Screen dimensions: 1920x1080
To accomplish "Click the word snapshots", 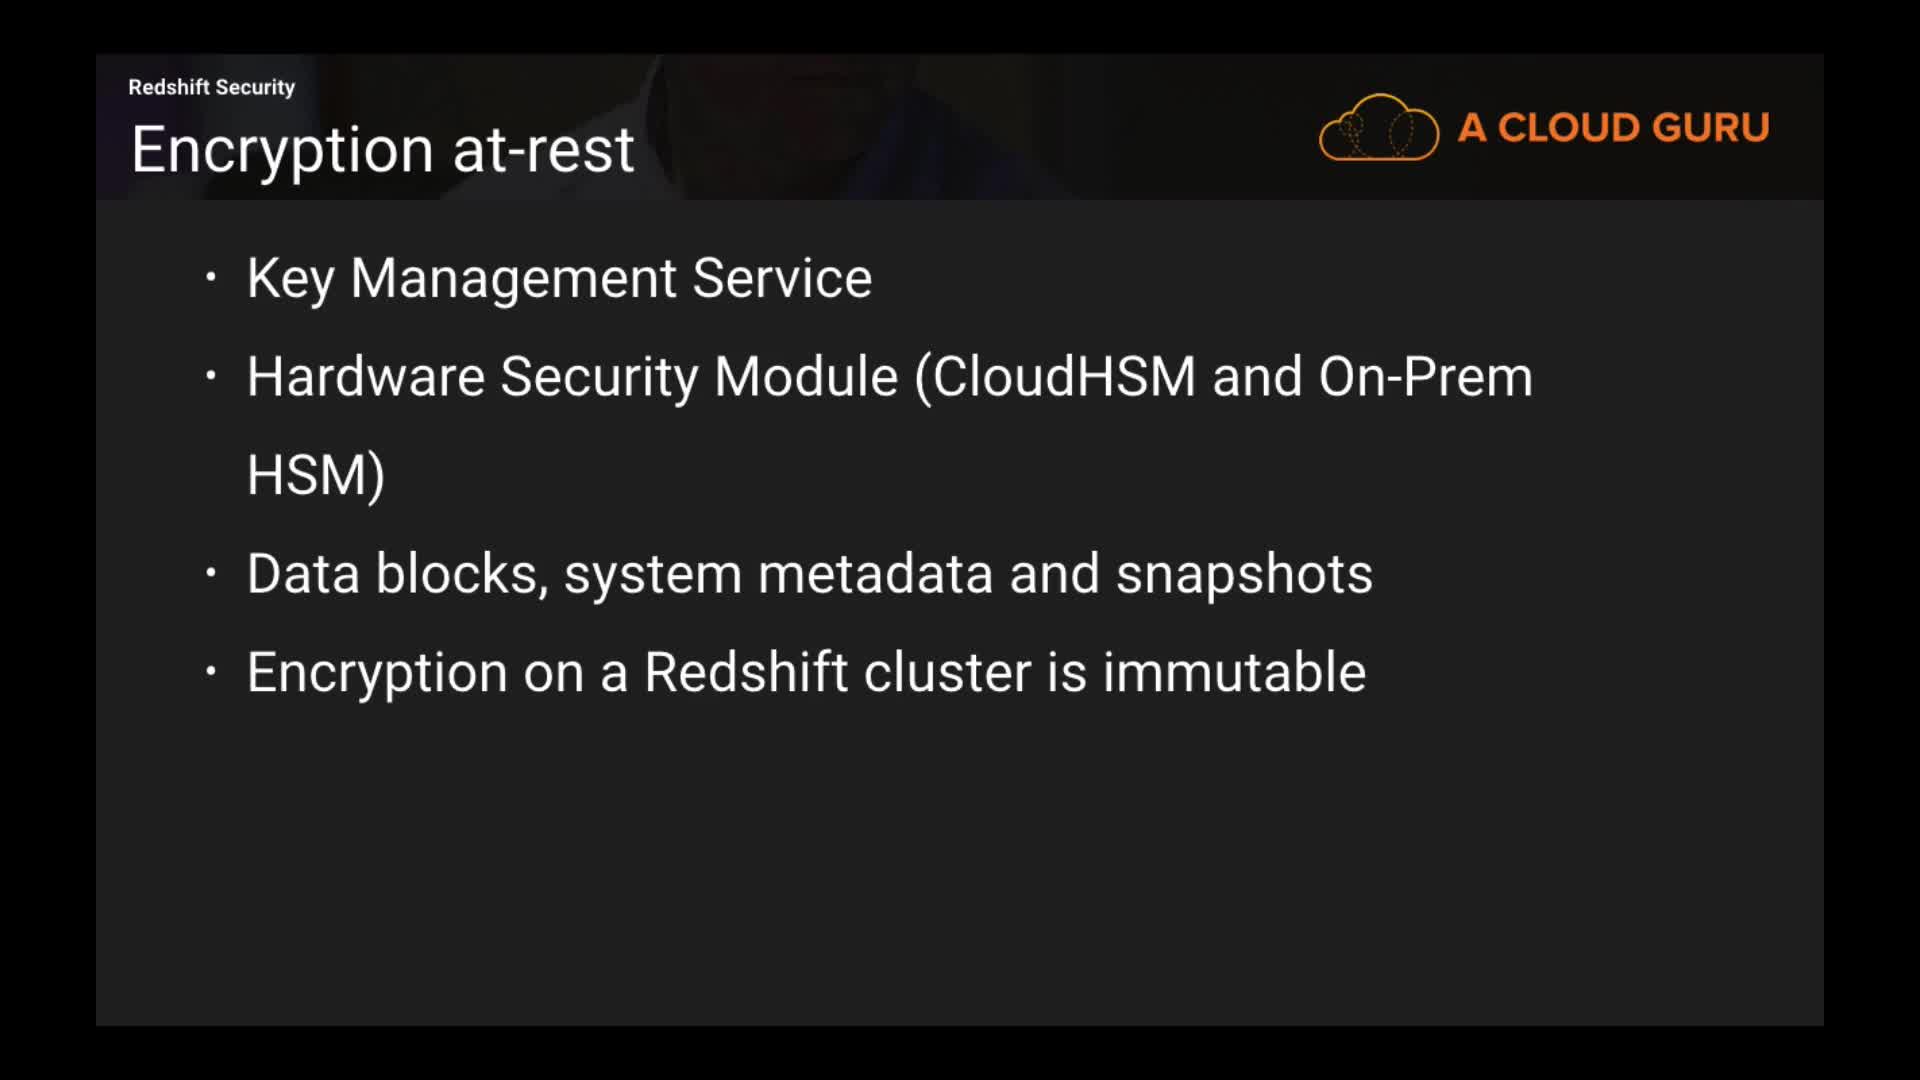I will click(1244, 574).
